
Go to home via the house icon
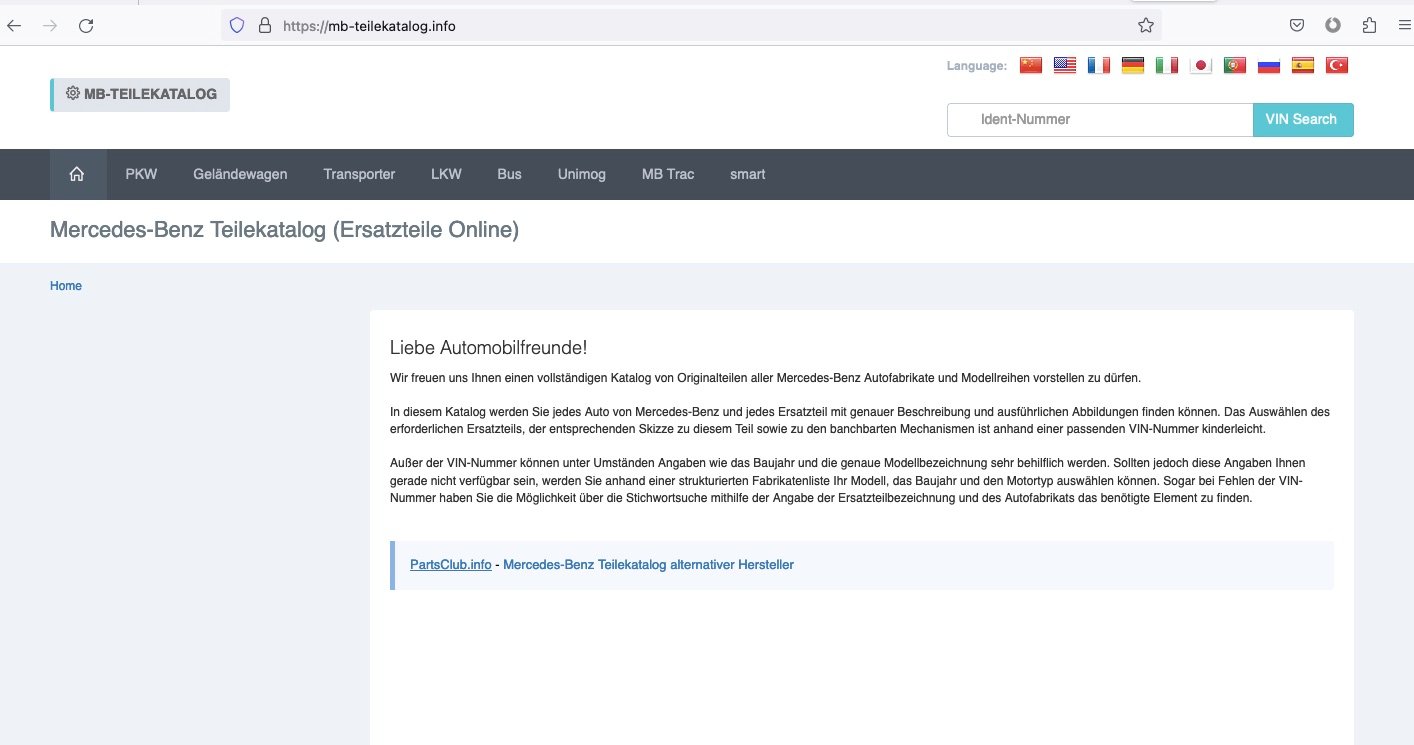coord(76,174)
